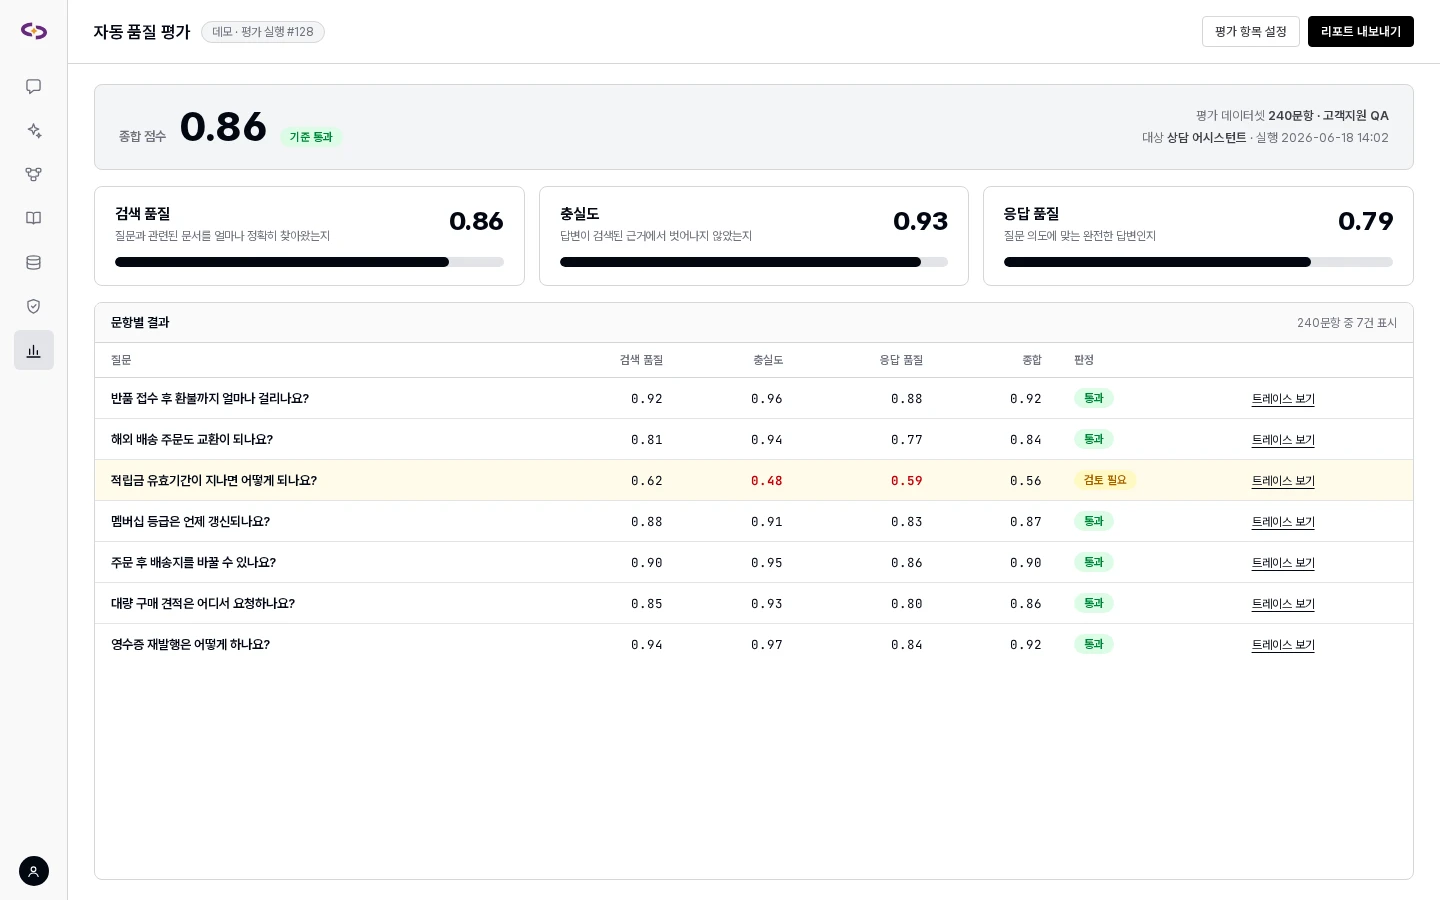Open 트레이스 보기 for 영수증 재발행 row
Screen dimensions: 1440x900
[x=1283, y=645]
